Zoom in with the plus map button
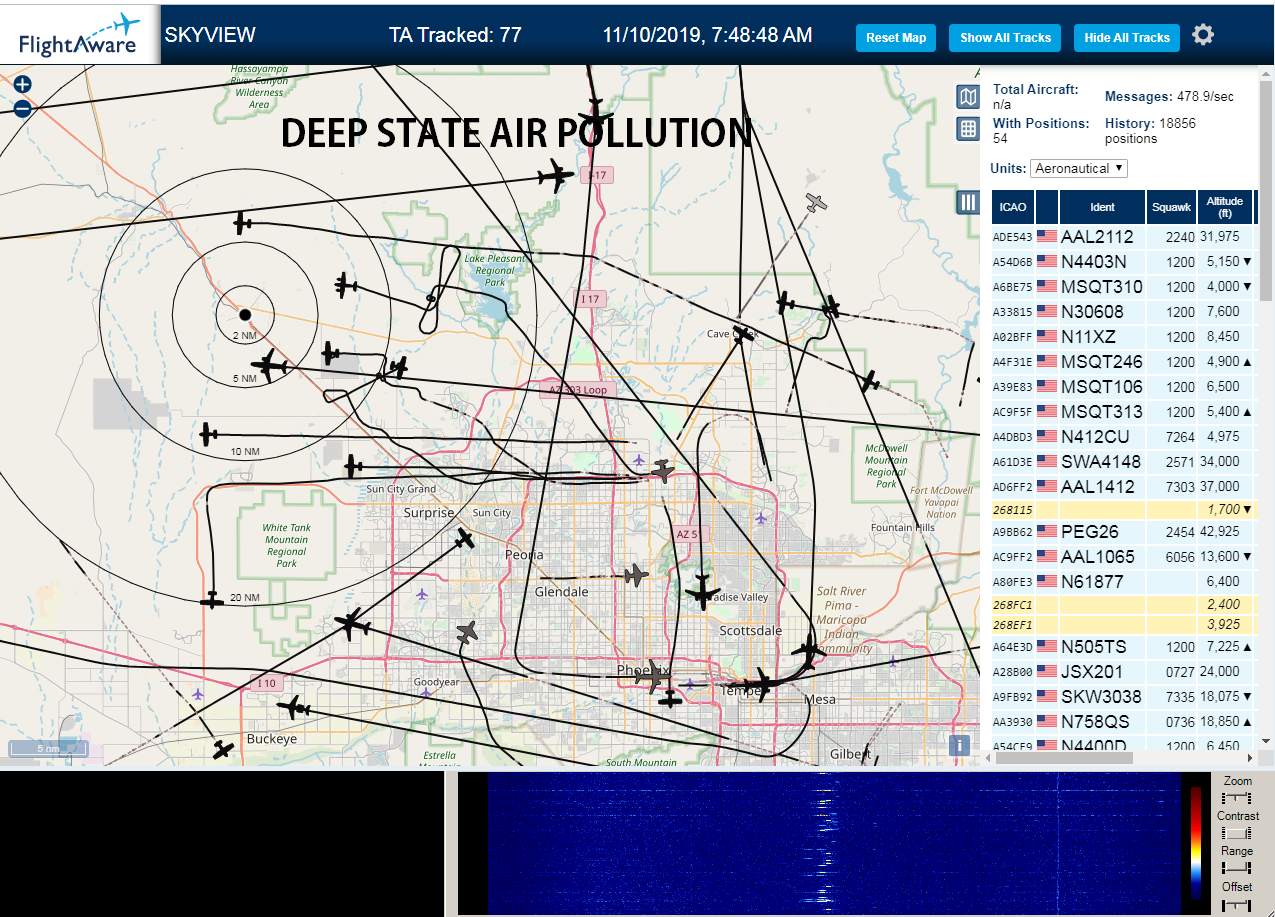Screen dimensions: 1275x917 pos(22,86)
